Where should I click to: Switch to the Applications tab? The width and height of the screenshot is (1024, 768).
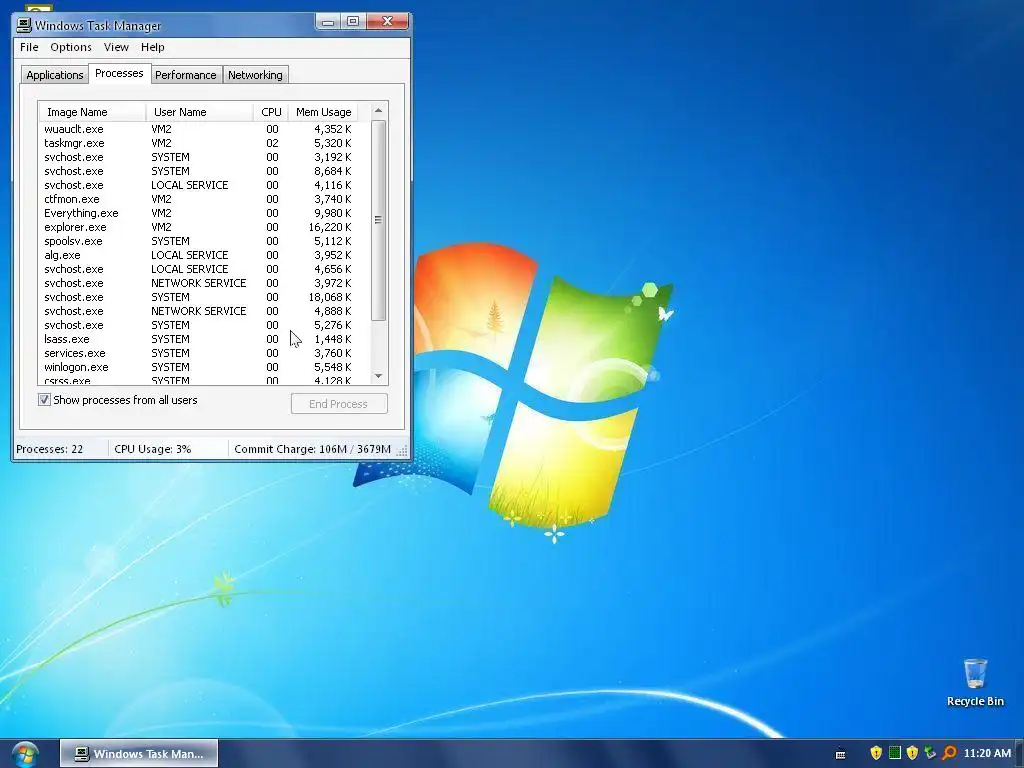[54, 75]
